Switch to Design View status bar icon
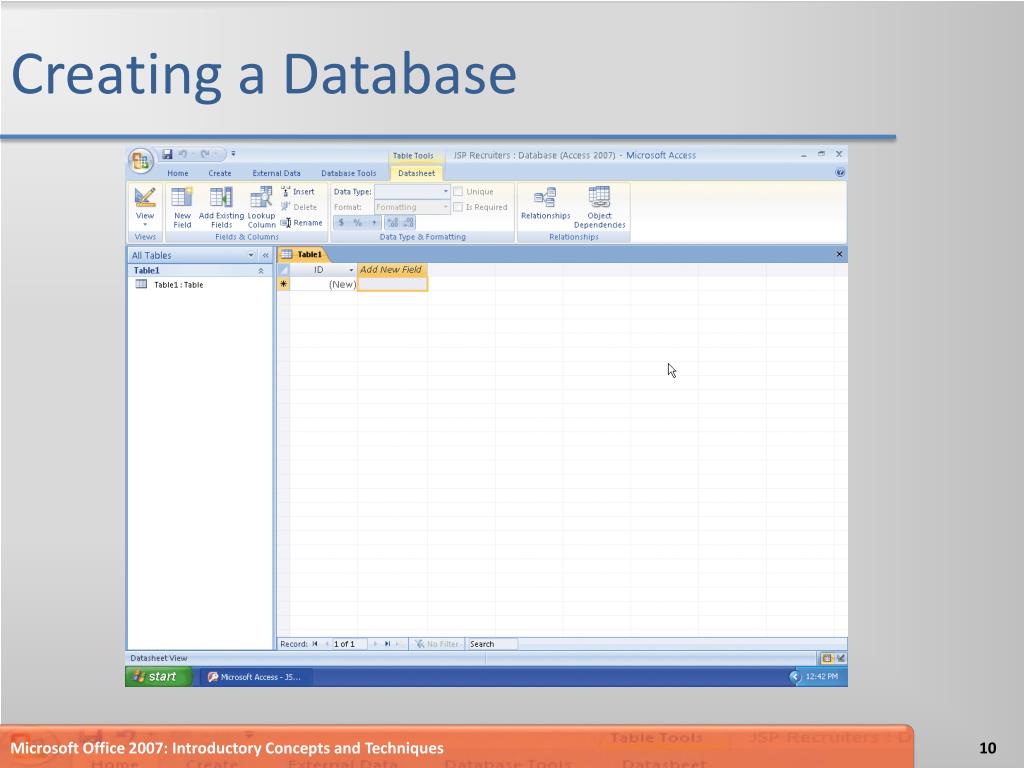Viewport: 1024px width, 768px height. (840, 658)
